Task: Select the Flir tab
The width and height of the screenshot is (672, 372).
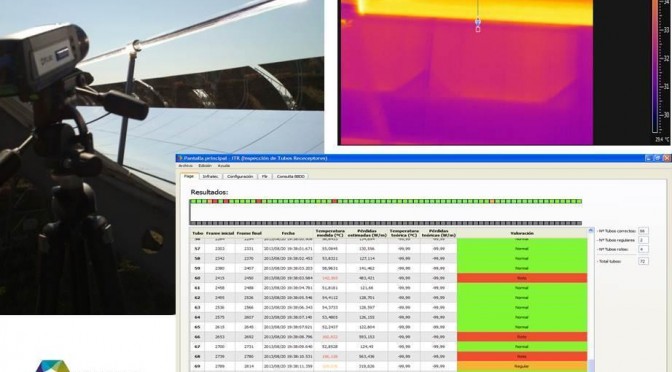Action: click(x=264, y=176)
